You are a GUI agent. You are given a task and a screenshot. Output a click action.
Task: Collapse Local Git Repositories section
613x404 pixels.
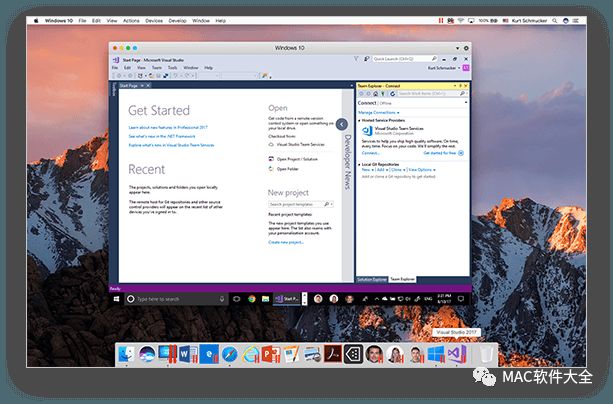click(359, 165)
